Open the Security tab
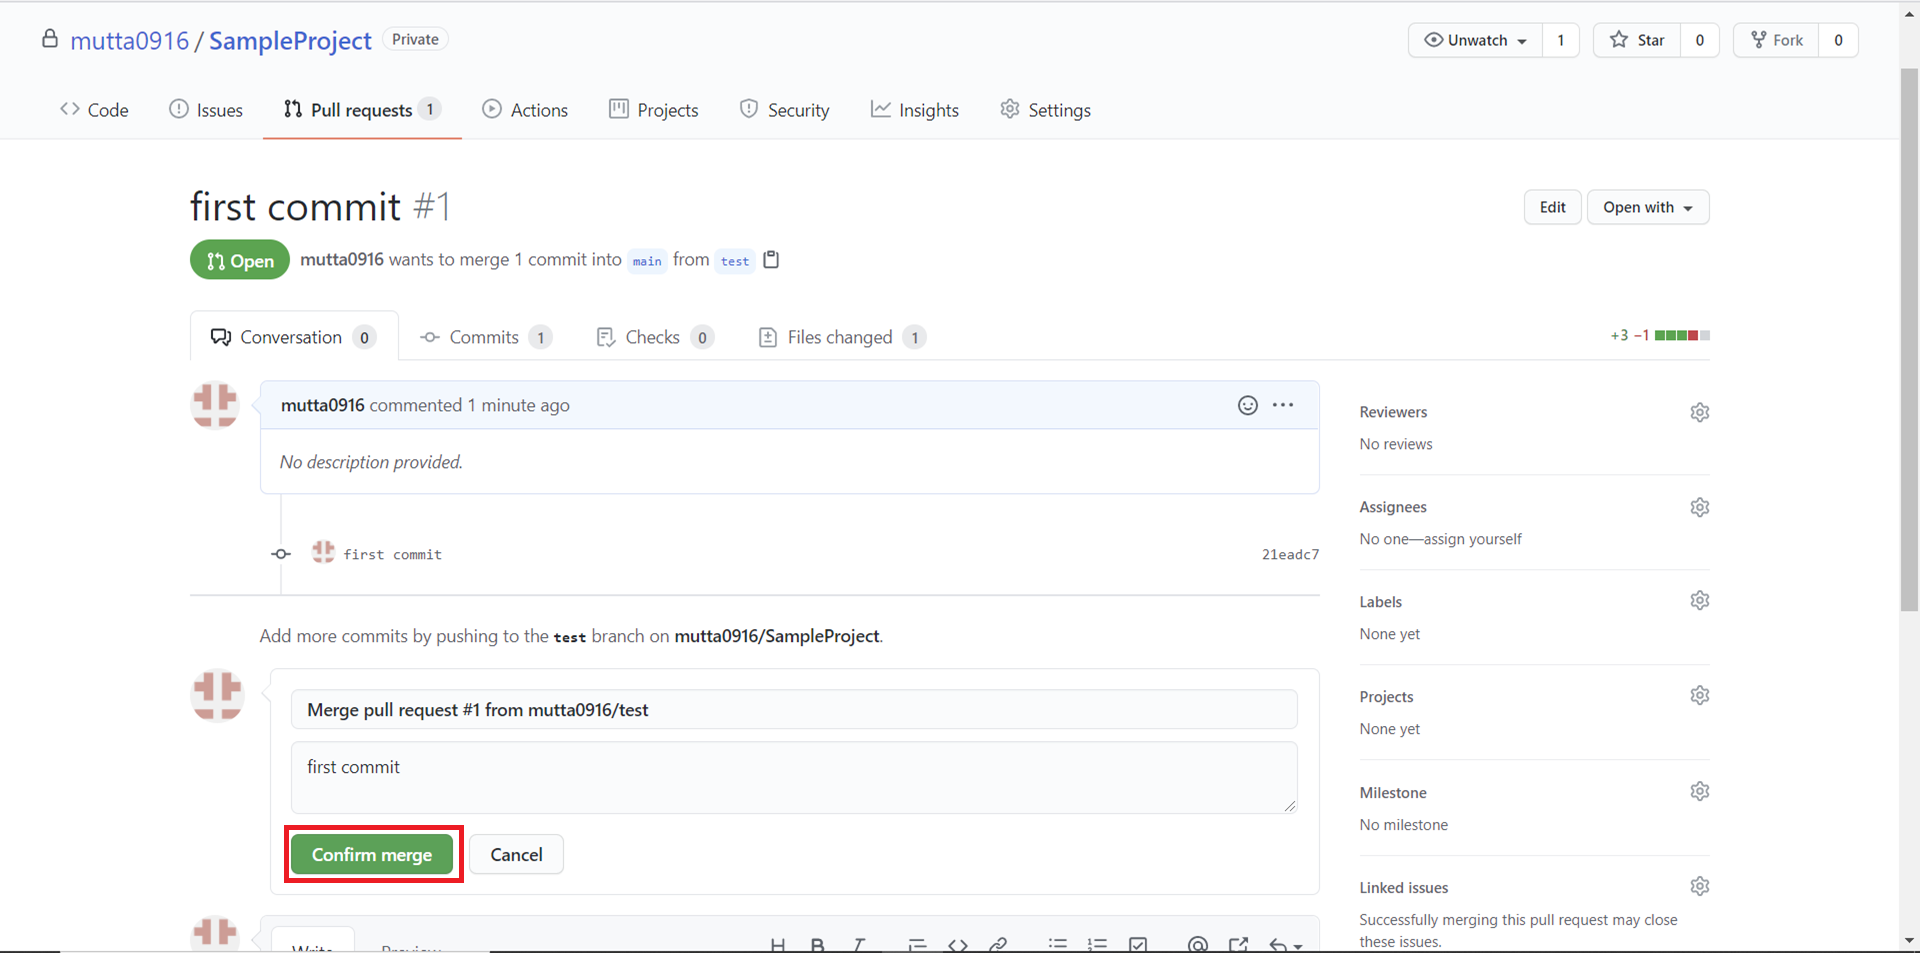This screenshot has height=953, width=1920. pos(785,110)
